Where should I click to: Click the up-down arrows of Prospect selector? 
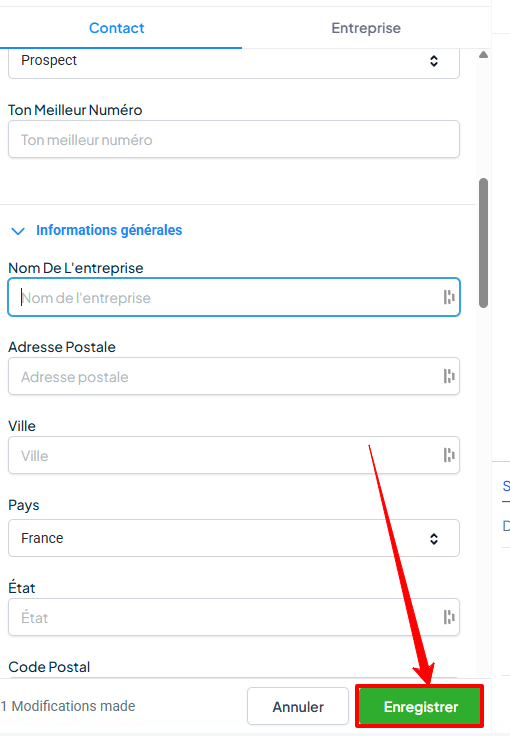434,61
